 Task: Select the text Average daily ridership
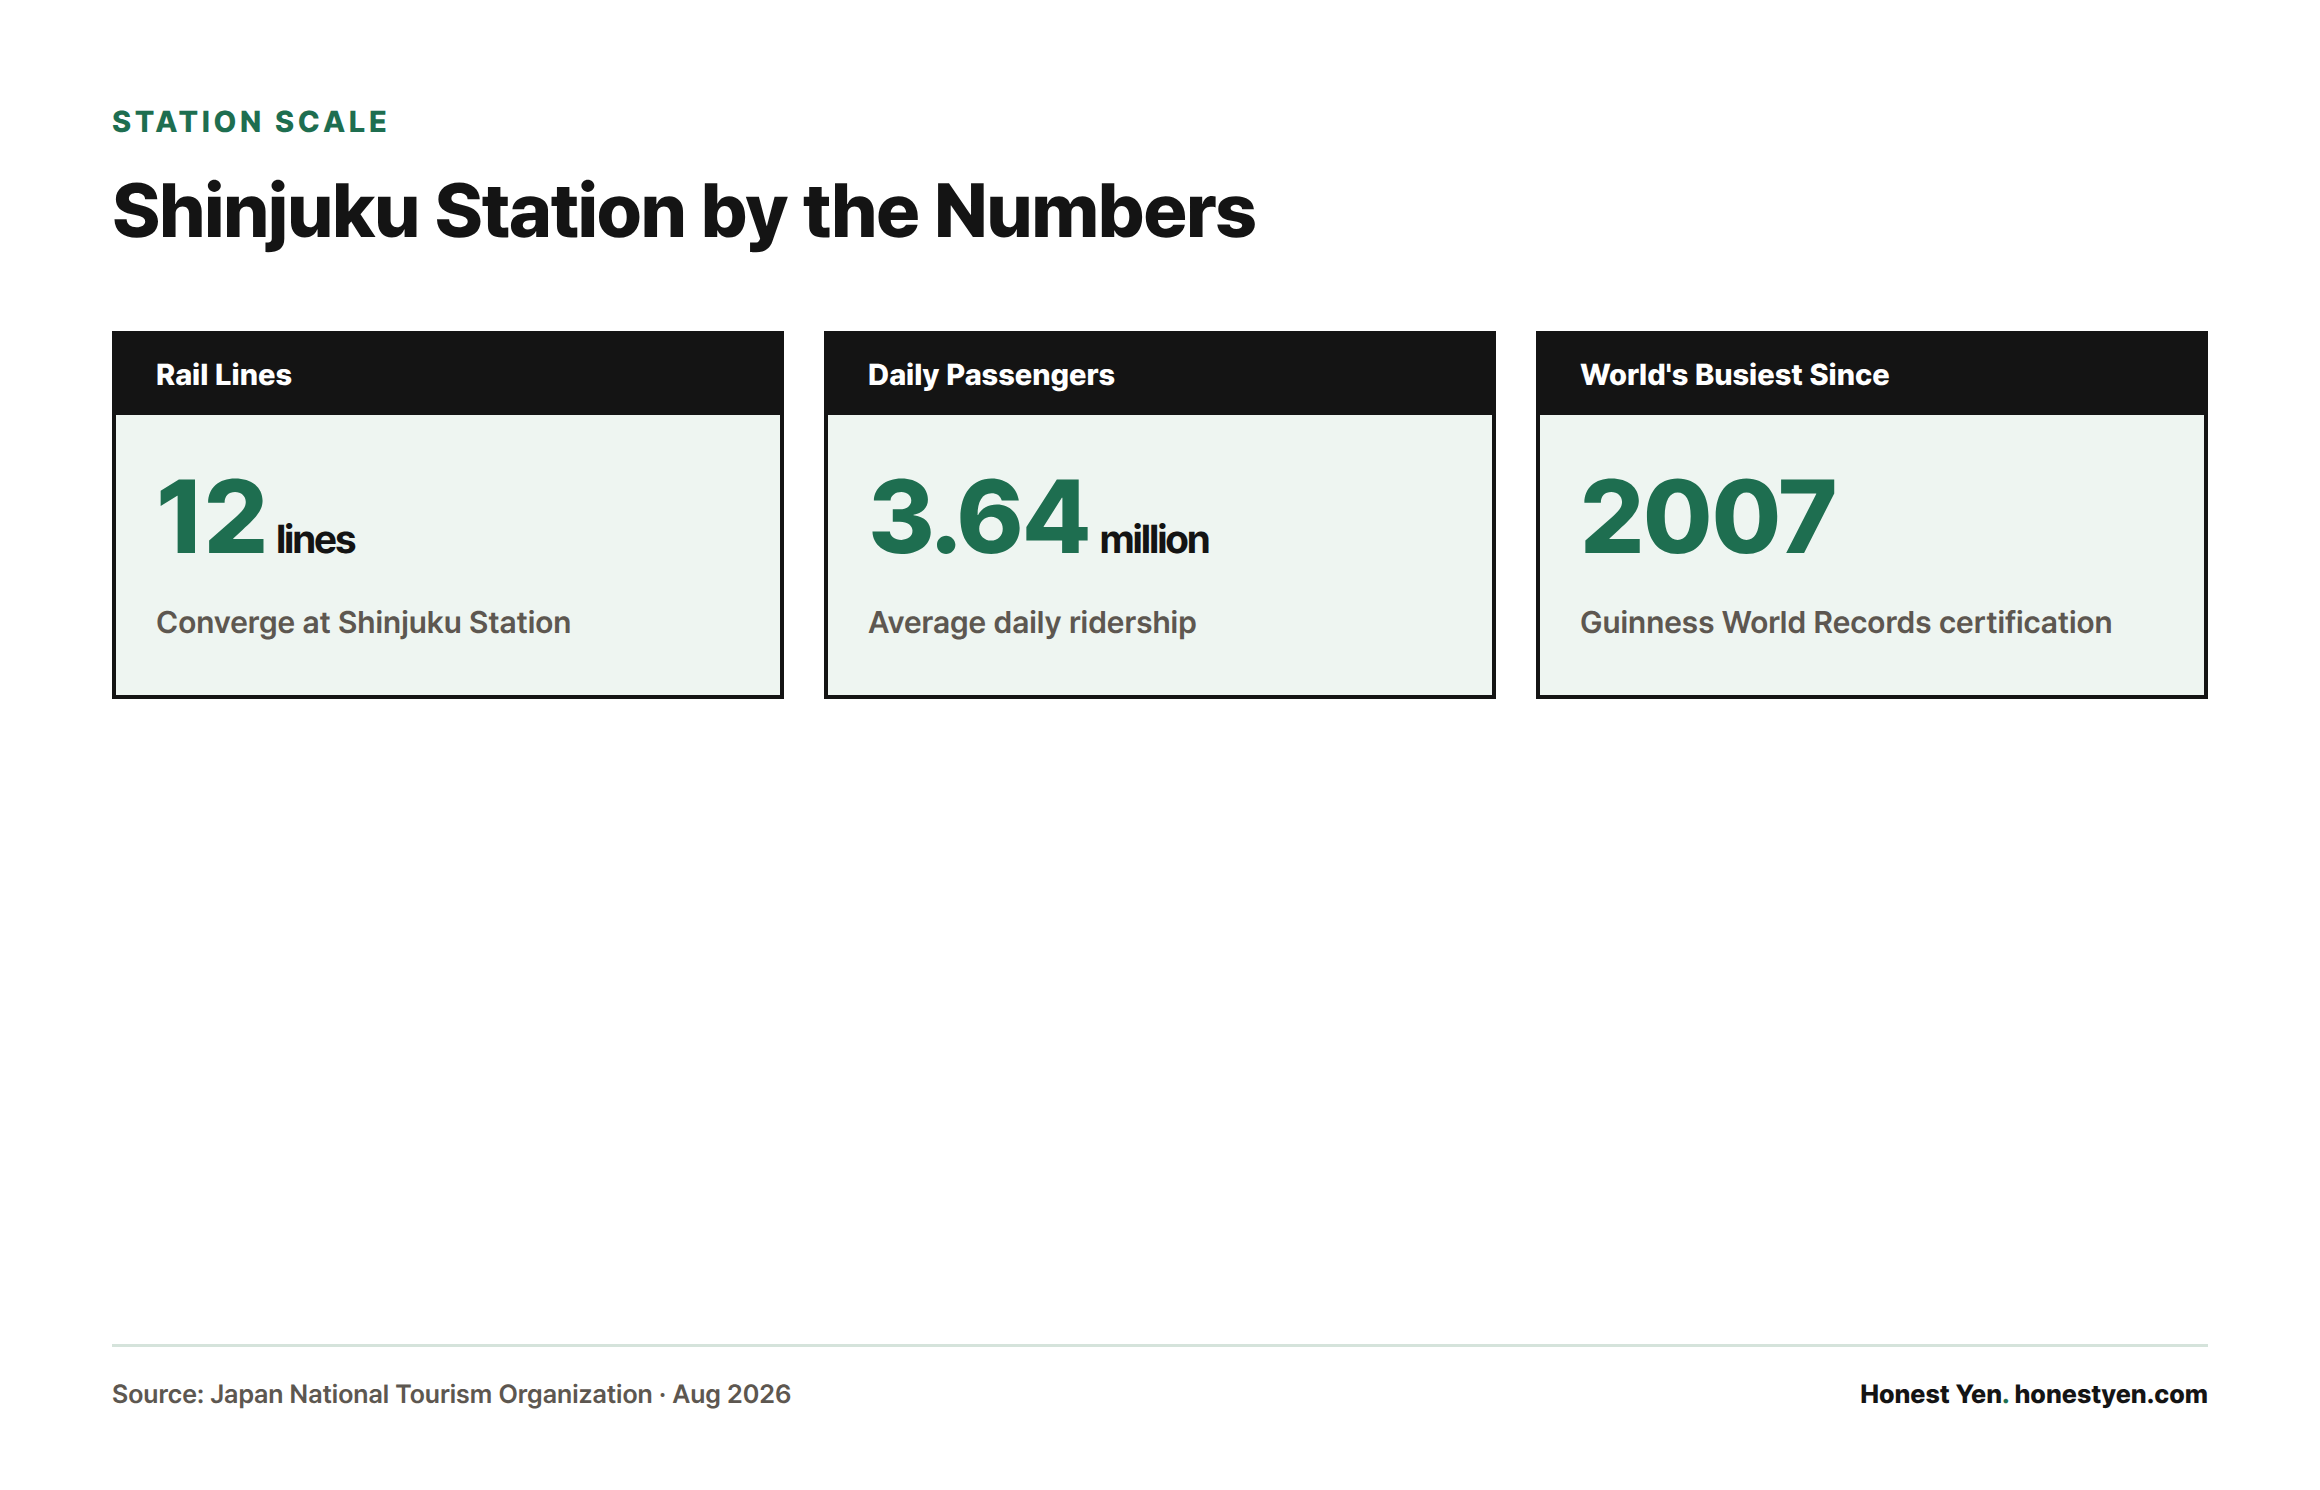pos(1032,623)
